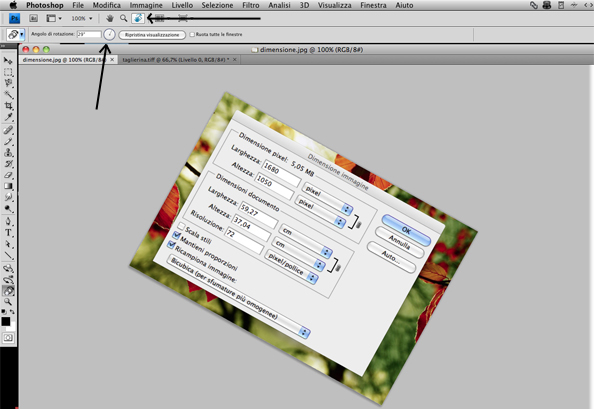This screenshot has height=409, width=594.
Task: Select the Dodge tool
Action: click(8, 209)
